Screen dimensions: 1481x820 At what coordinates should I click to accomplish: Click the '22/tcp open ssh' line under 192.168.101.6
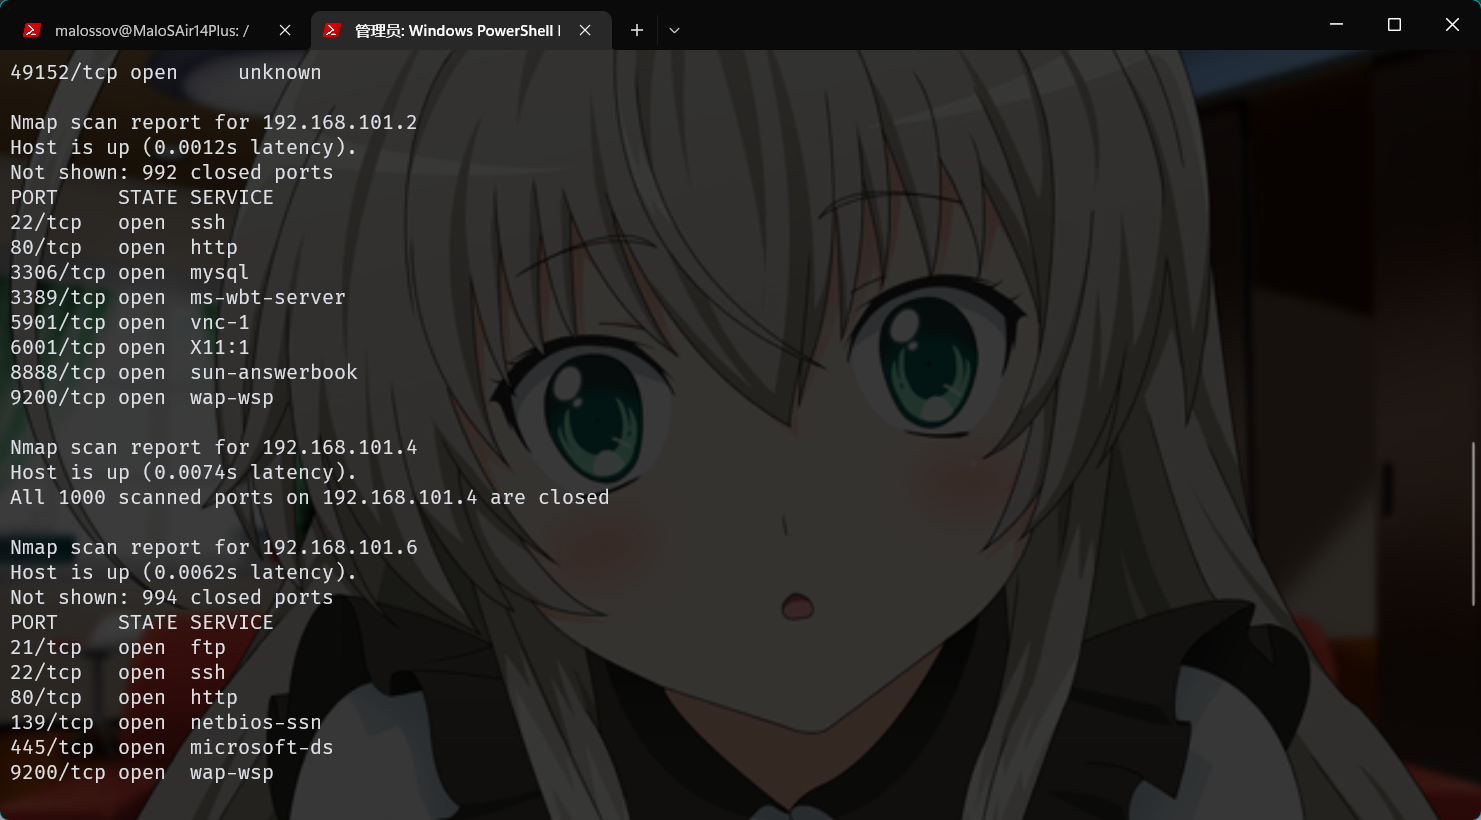point(118,672)
